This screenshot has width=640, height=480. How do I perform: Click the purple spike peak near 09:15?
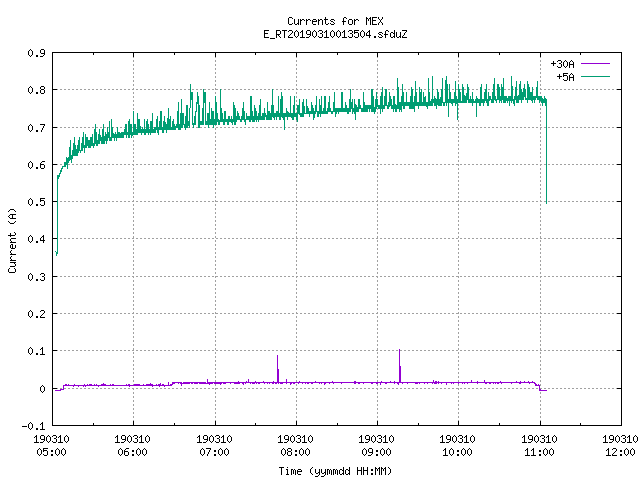(x=400, y=350)
